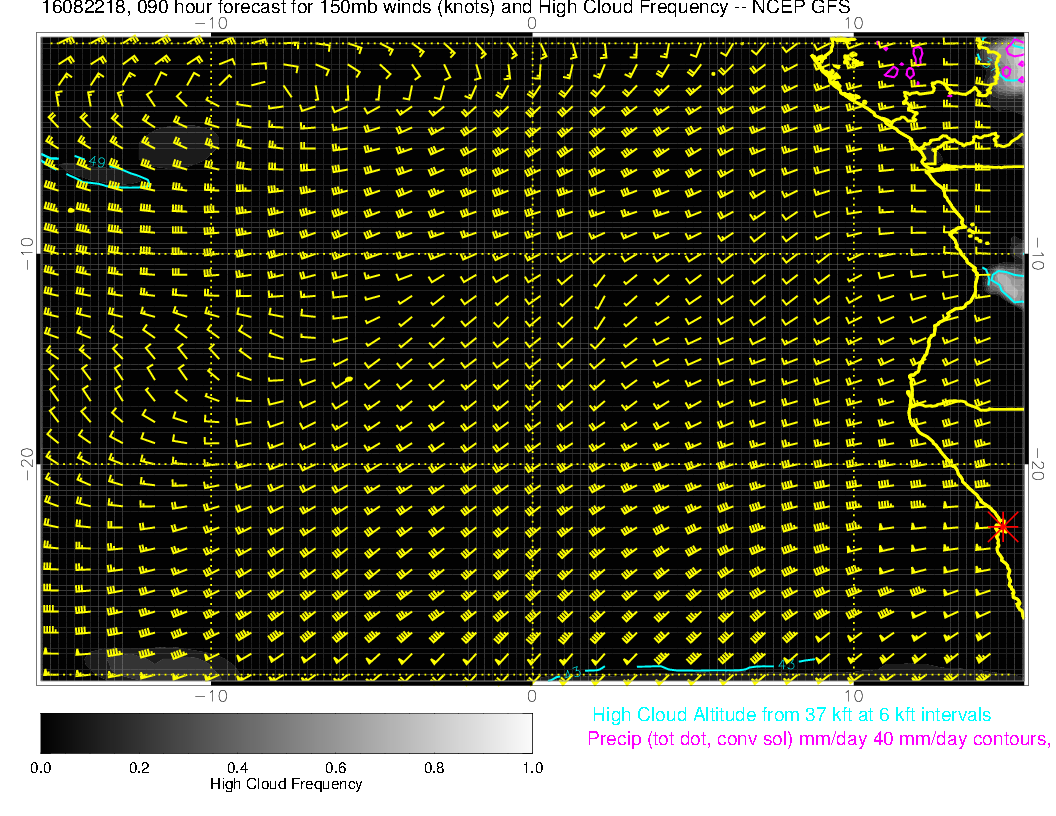This screenshot has width=1056, height=816.
Task: Click the bottom axis longitude label 10
Action: (x=853, y=696)
